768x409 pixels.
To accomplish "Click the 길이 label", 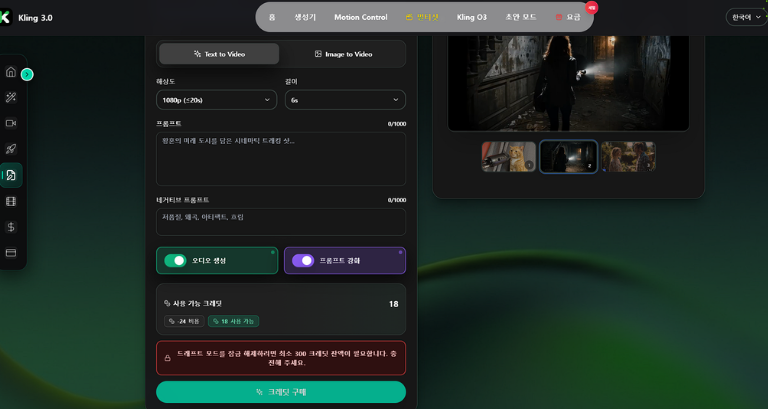I will pyautogui.click(x=291, y=81).
